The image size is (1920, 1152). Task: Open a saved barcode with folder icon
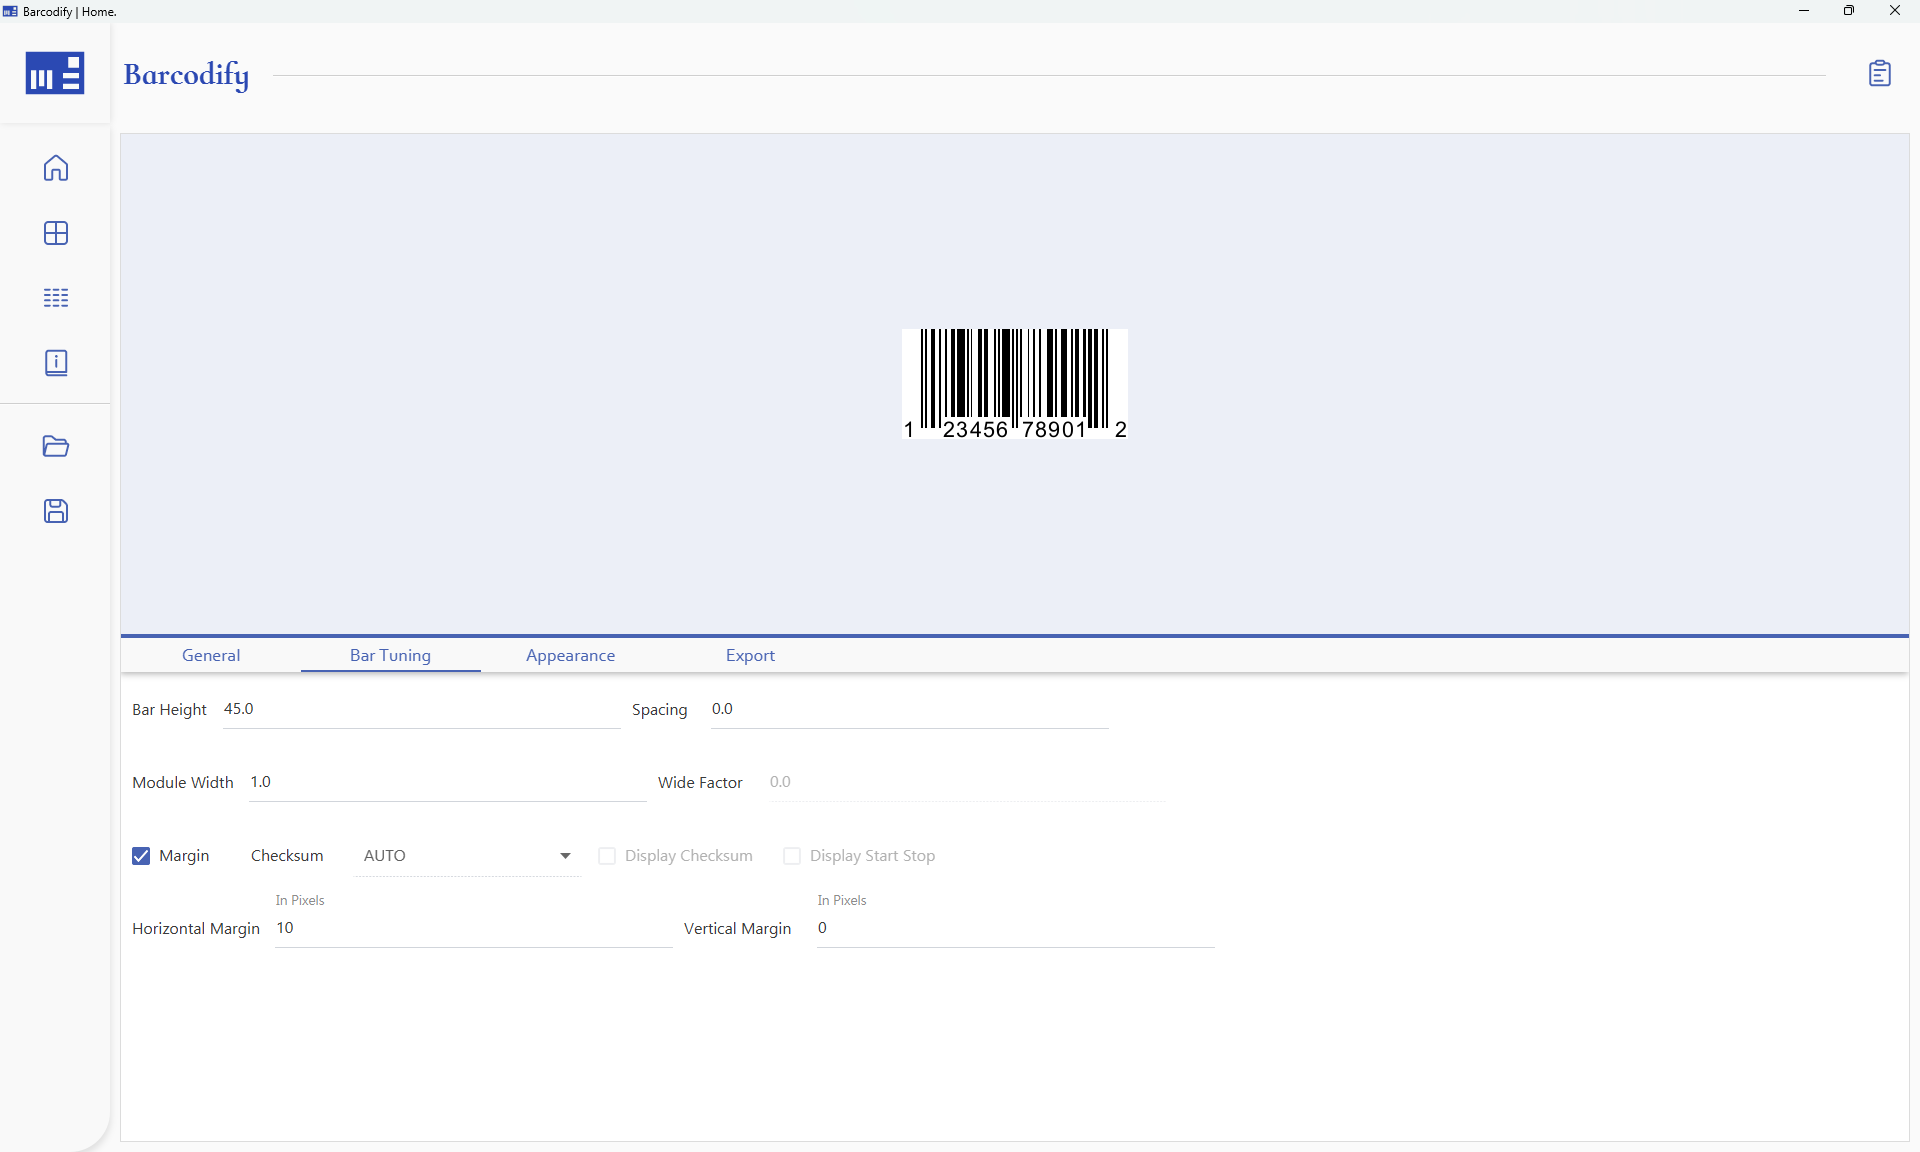tap(55, 447)
